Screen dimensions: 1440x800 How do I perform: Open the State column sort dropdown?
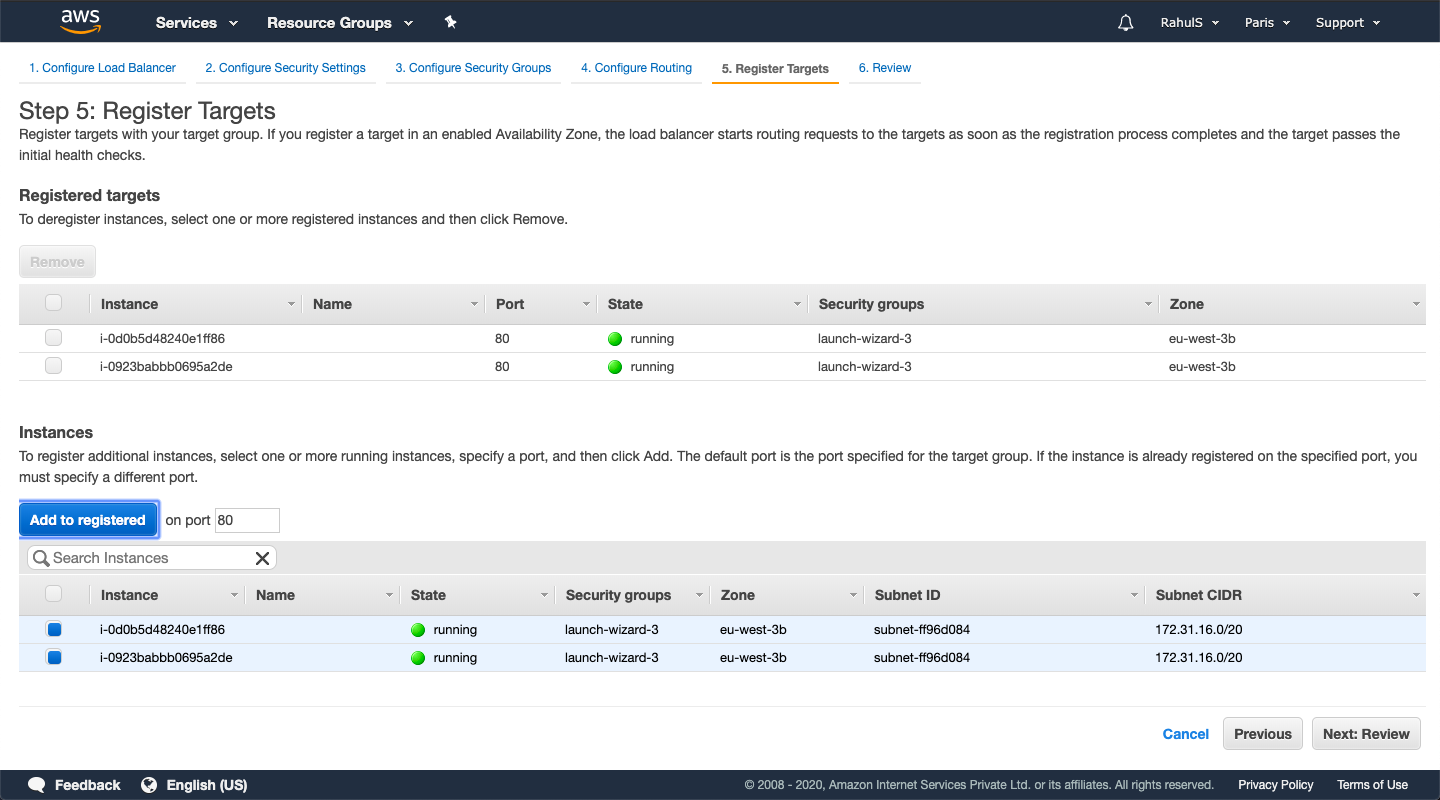pos(797,303)
